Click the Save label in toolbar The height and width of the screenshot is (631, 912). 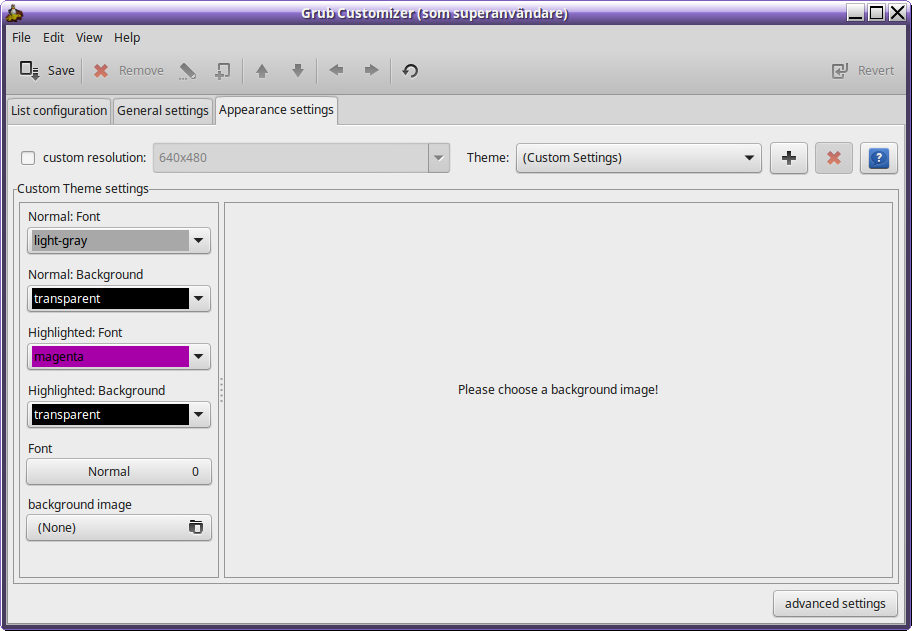coord(61,70)
